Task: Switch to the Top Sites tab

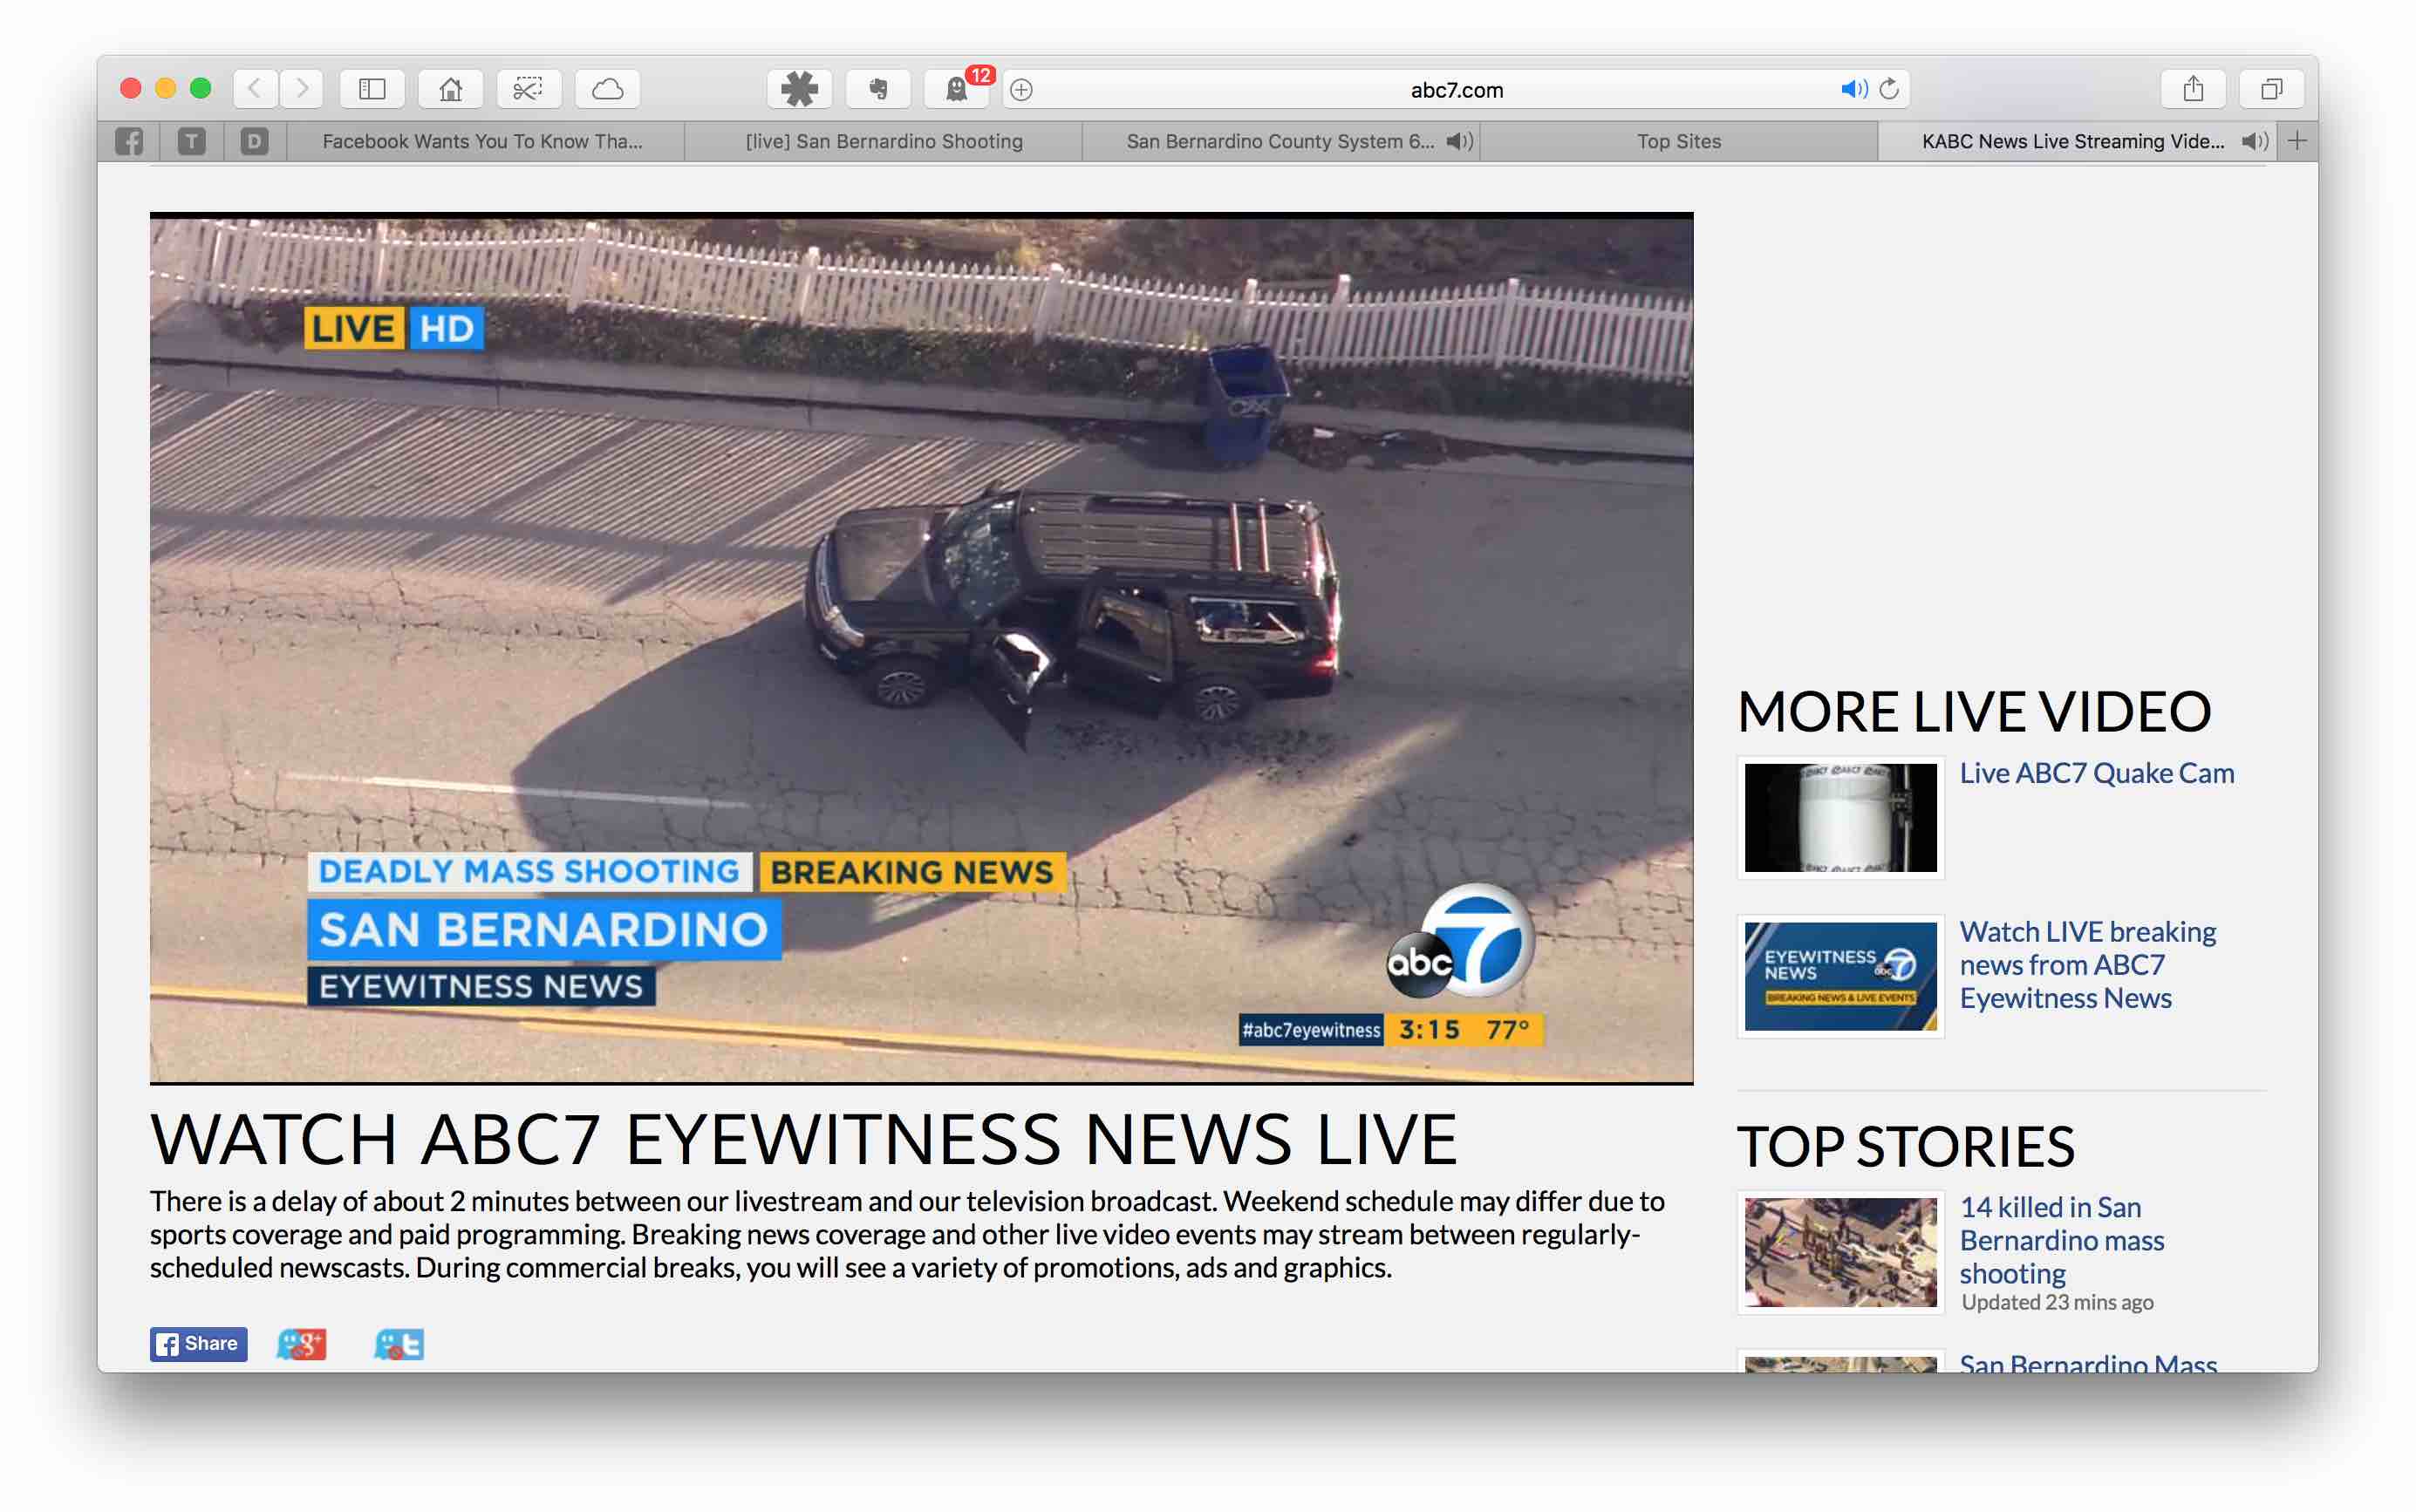Action: click(x=1678, y=141)
